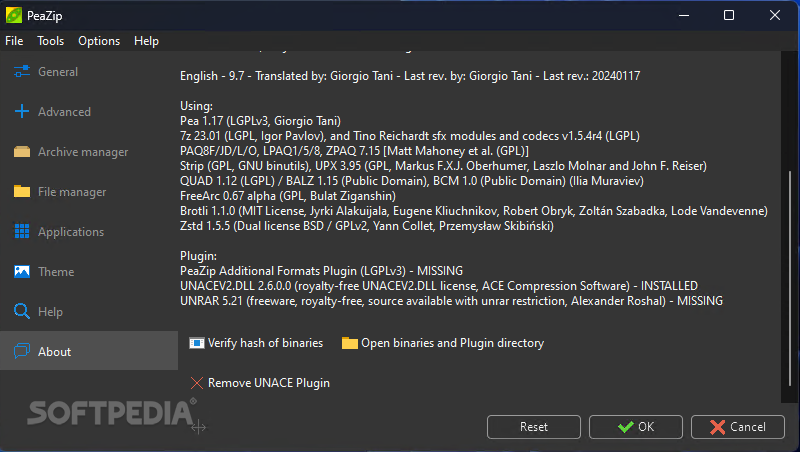Viewport: 800px width, 452px height.
Task: Open the Options menu
Action: [x=99, y=41]
